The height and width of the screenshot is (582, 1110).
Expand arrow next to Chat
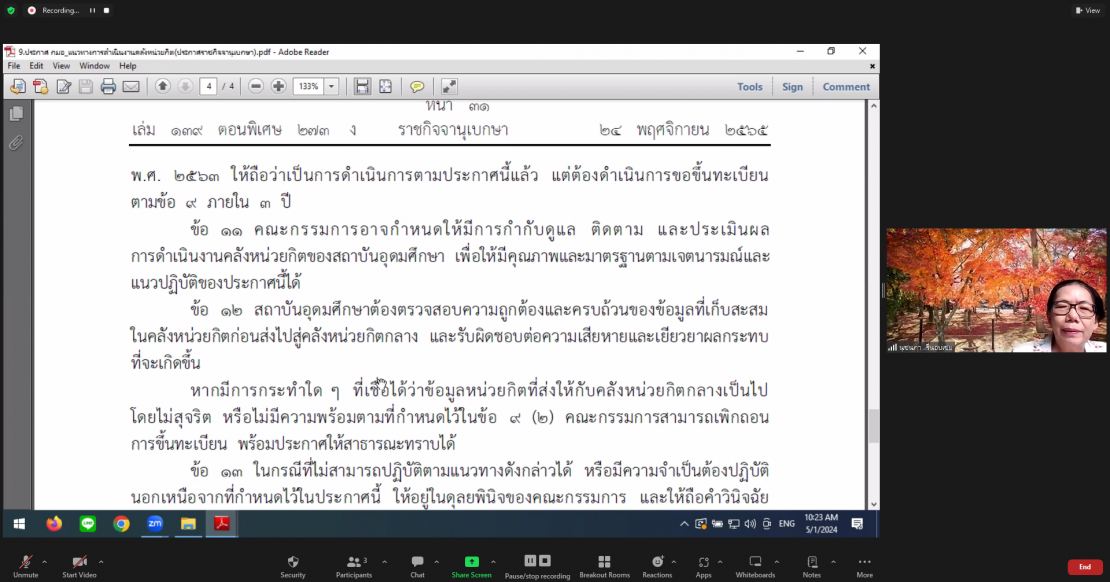coord(437,562)
